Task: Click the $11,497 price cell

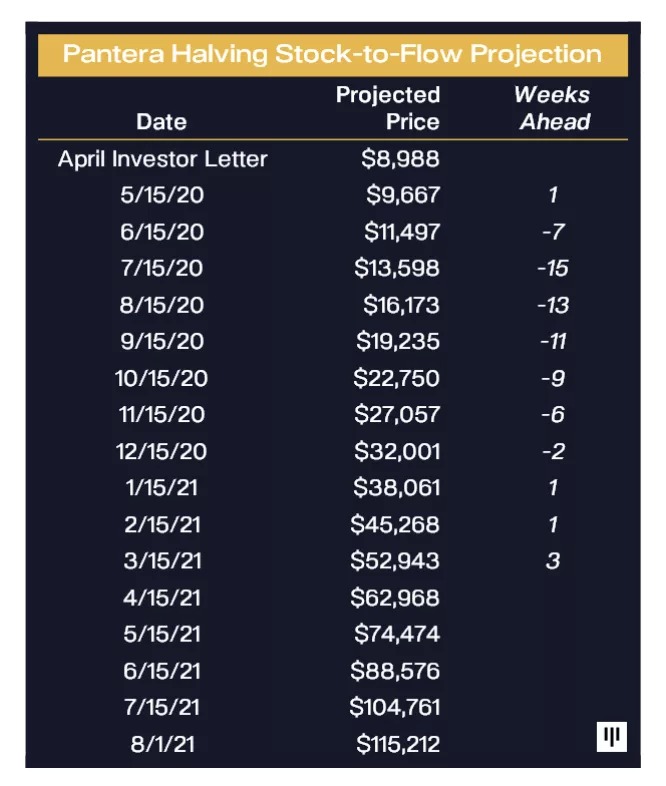Action: tap(401, 232)
